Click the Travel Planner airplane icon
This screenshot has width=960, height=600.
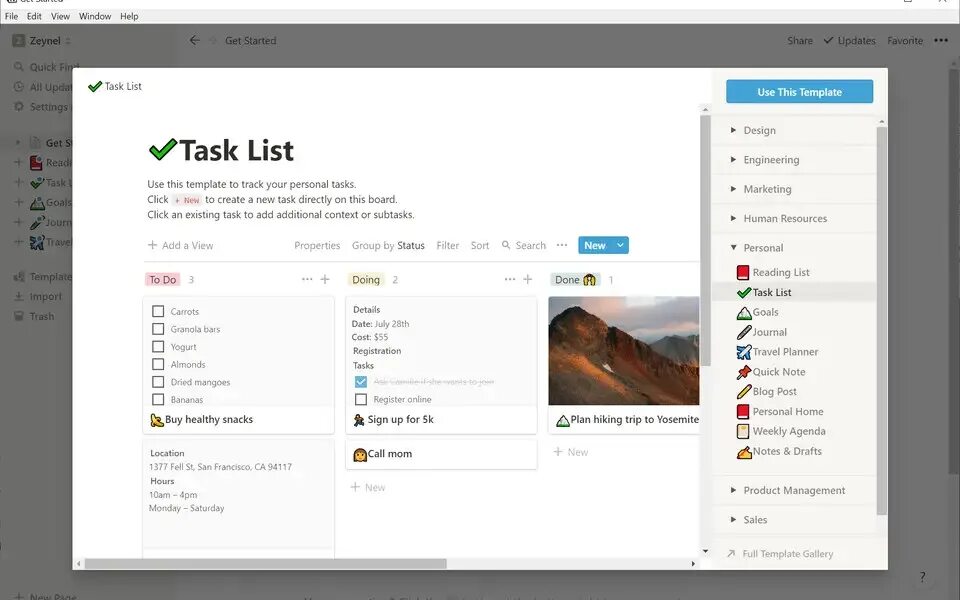[743, 352]
